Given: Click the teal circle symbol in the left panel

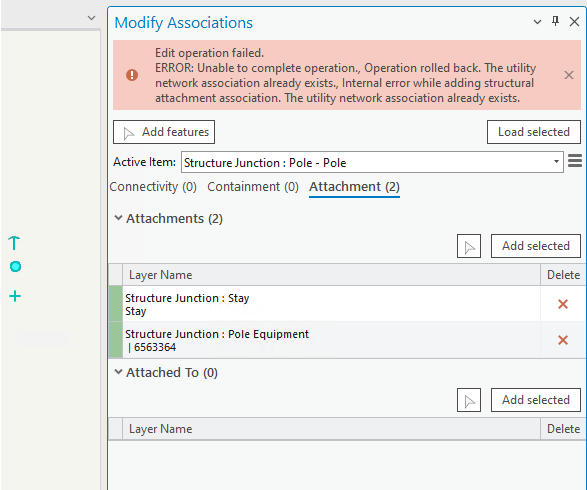Looking at the screenshot, I should tap(15, 267).
